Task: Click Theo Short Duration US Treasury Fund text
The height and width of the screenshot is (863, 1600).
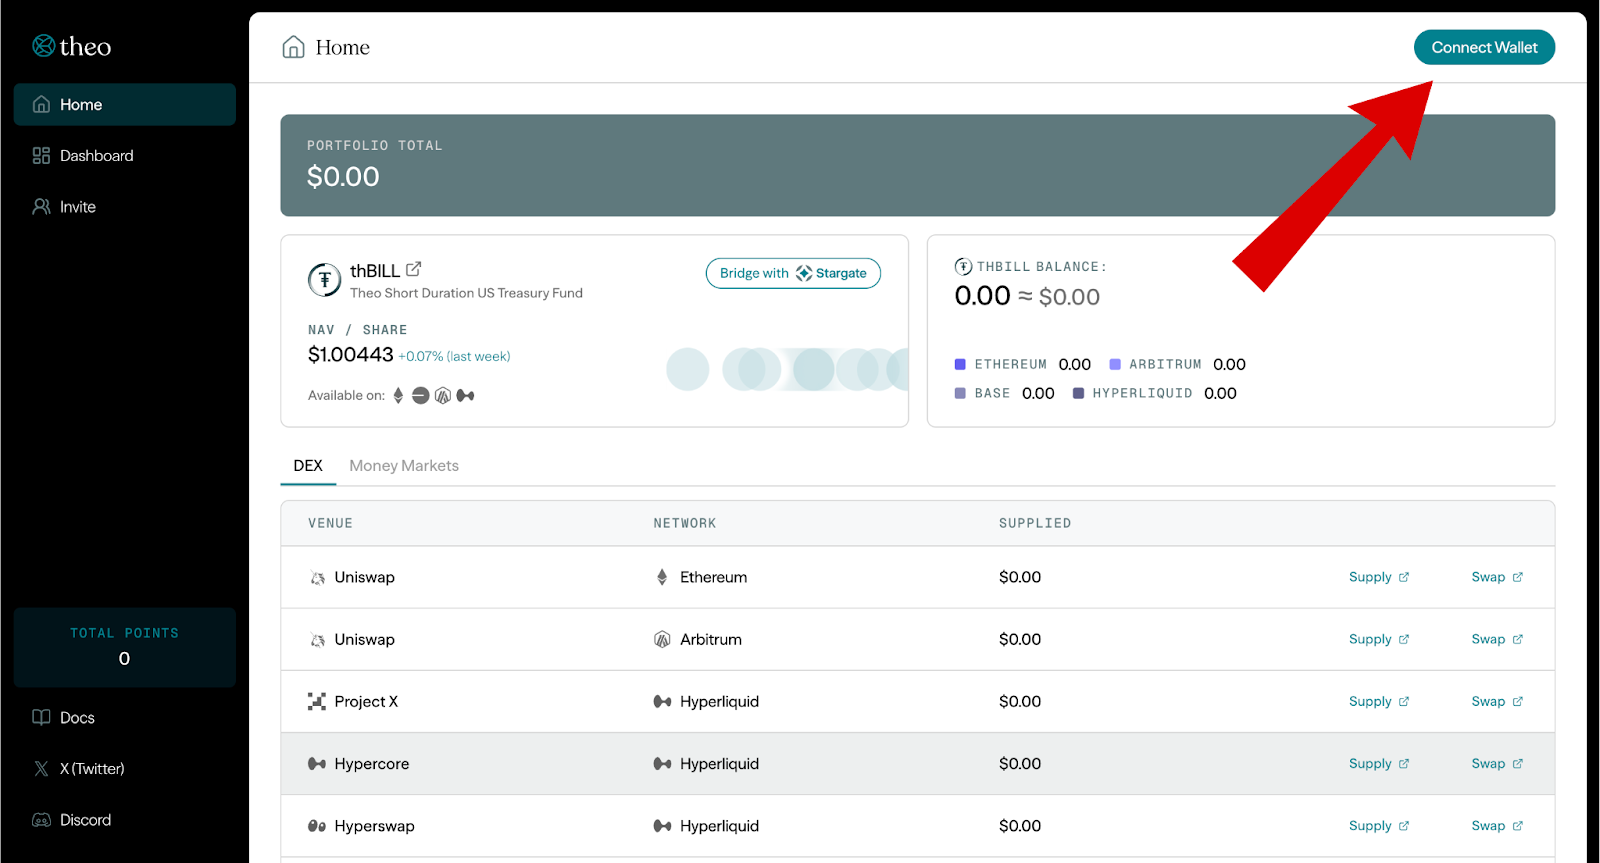Action: click(466, 293)
